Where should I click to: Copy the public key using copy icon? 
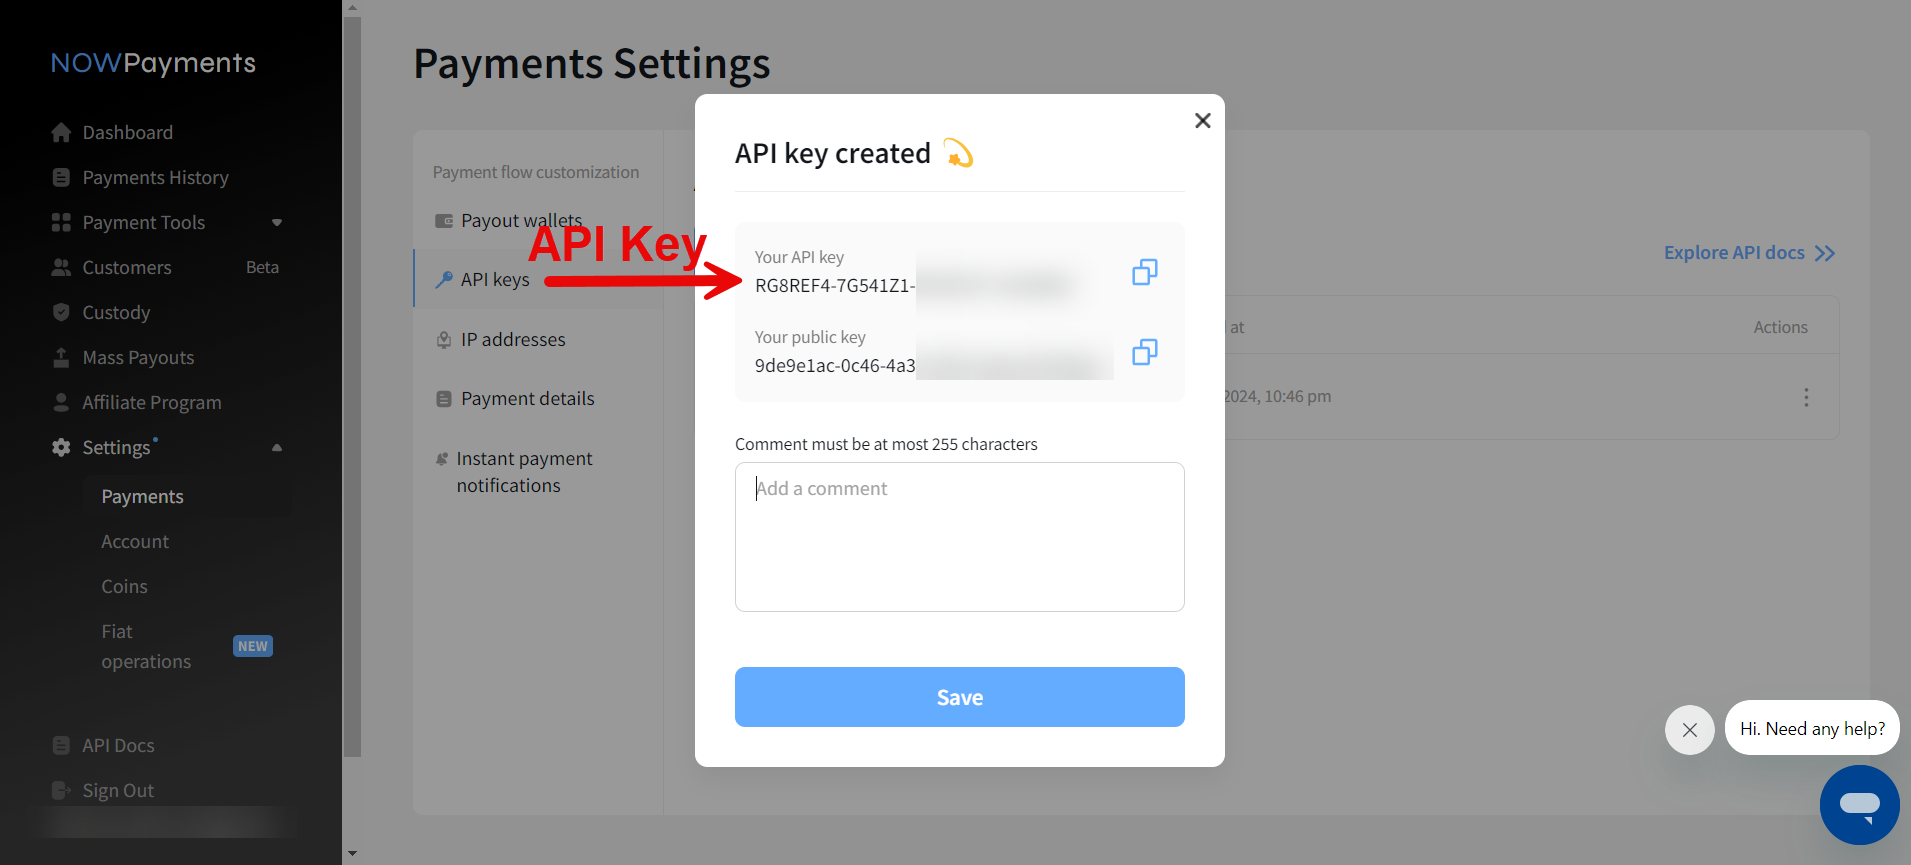point(1144,352)
